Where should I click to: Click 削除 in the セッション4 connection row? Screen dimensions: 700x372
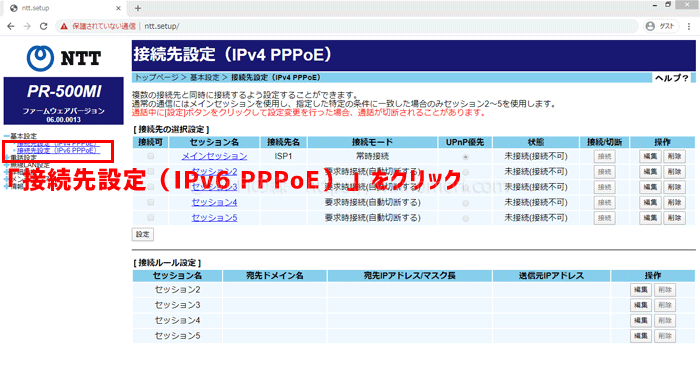point(674,203)
